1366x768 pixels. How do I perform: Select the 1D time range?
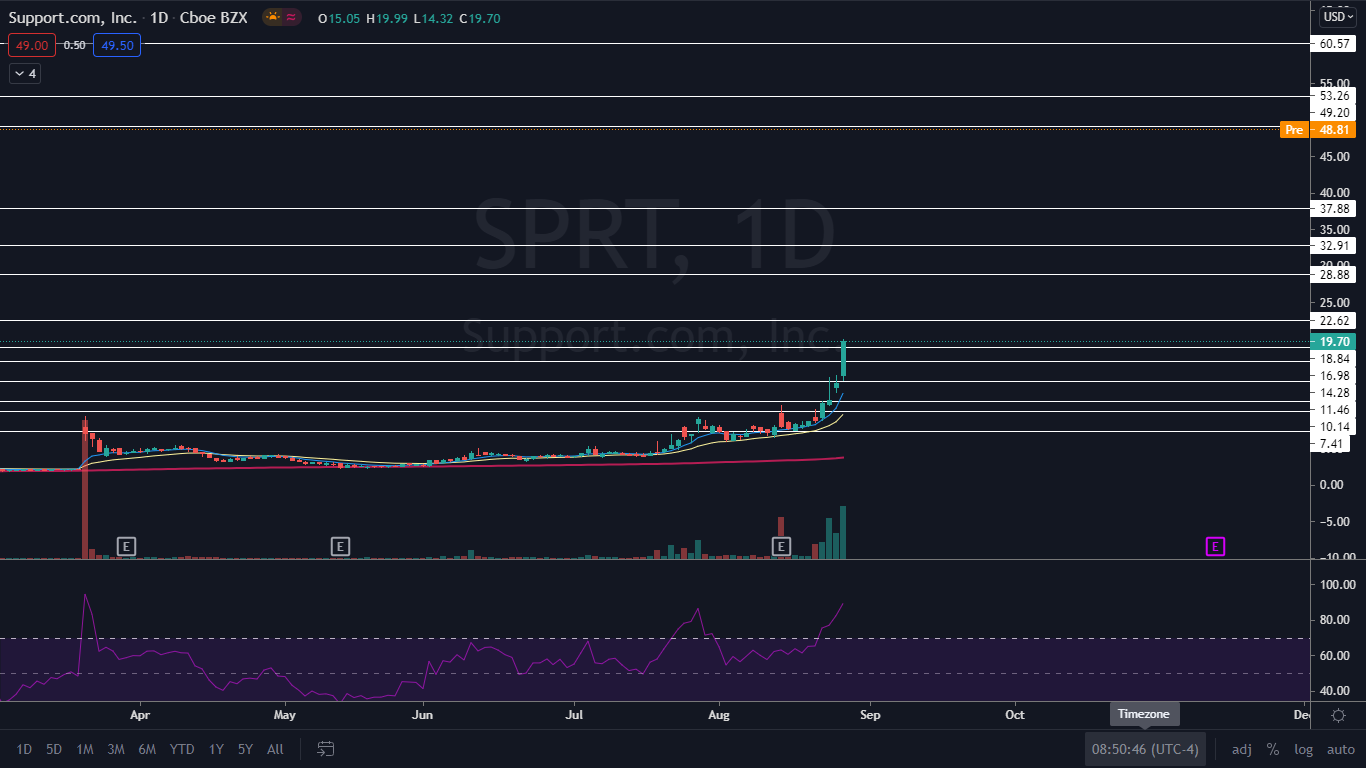(x=24, y=749)
